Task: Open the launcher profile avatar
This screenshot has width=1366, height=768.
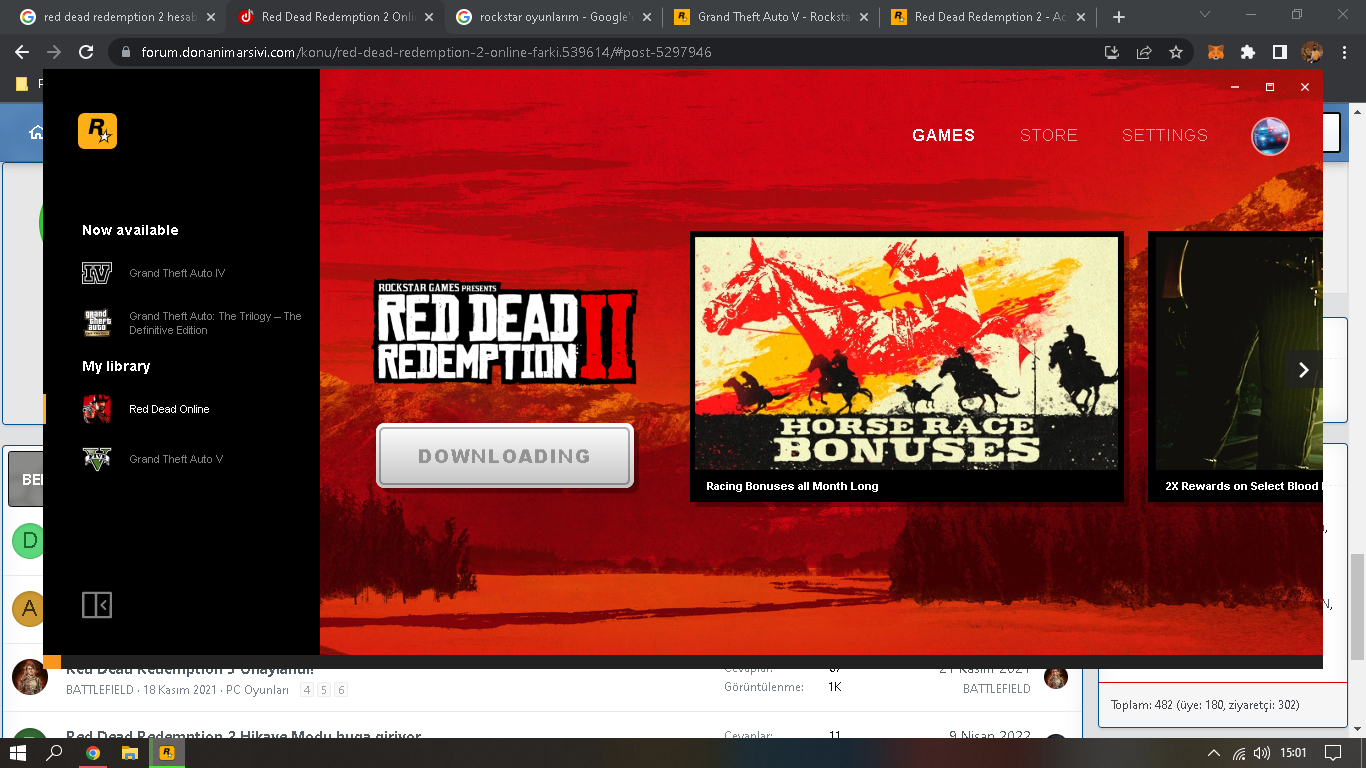Action: coord(1270,136)
